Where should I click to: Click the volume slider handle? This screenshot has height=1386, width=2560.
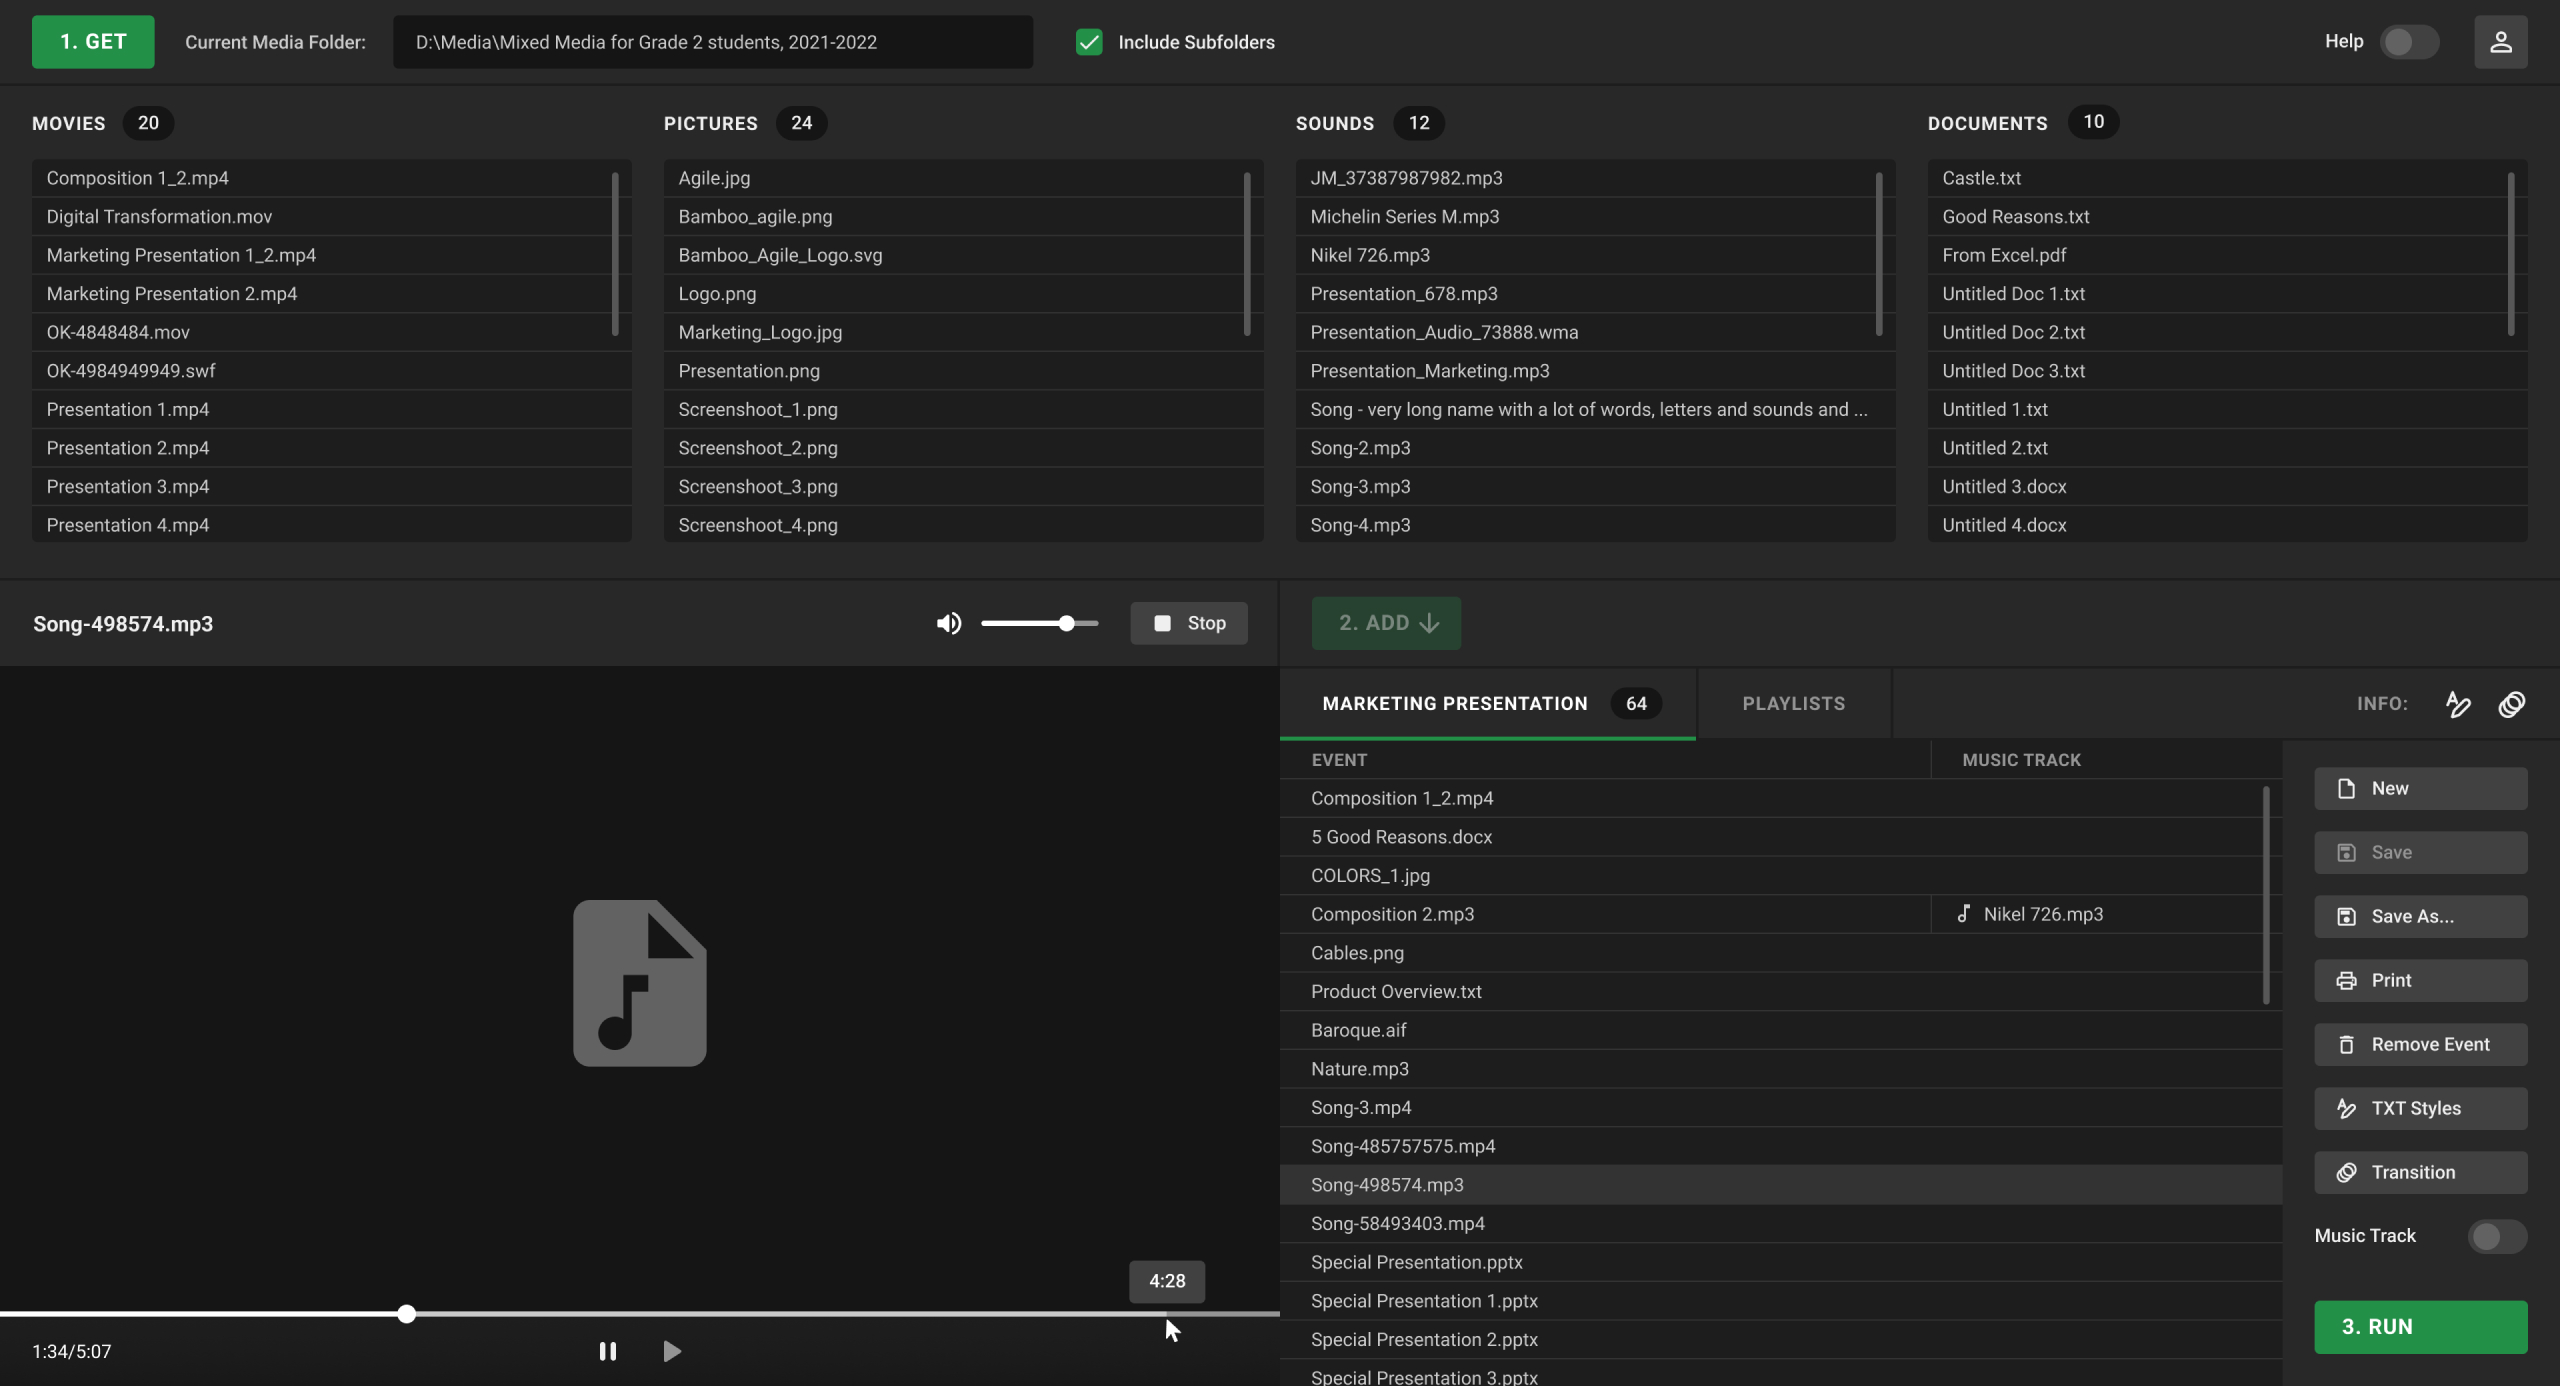(x=1067, y=624)
